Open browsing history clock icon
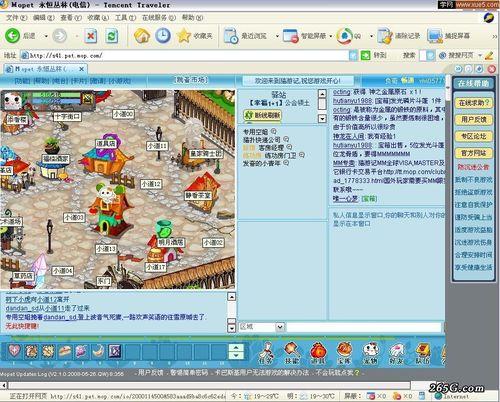Screen dimensions: 500x402 (x=163, y=36)
